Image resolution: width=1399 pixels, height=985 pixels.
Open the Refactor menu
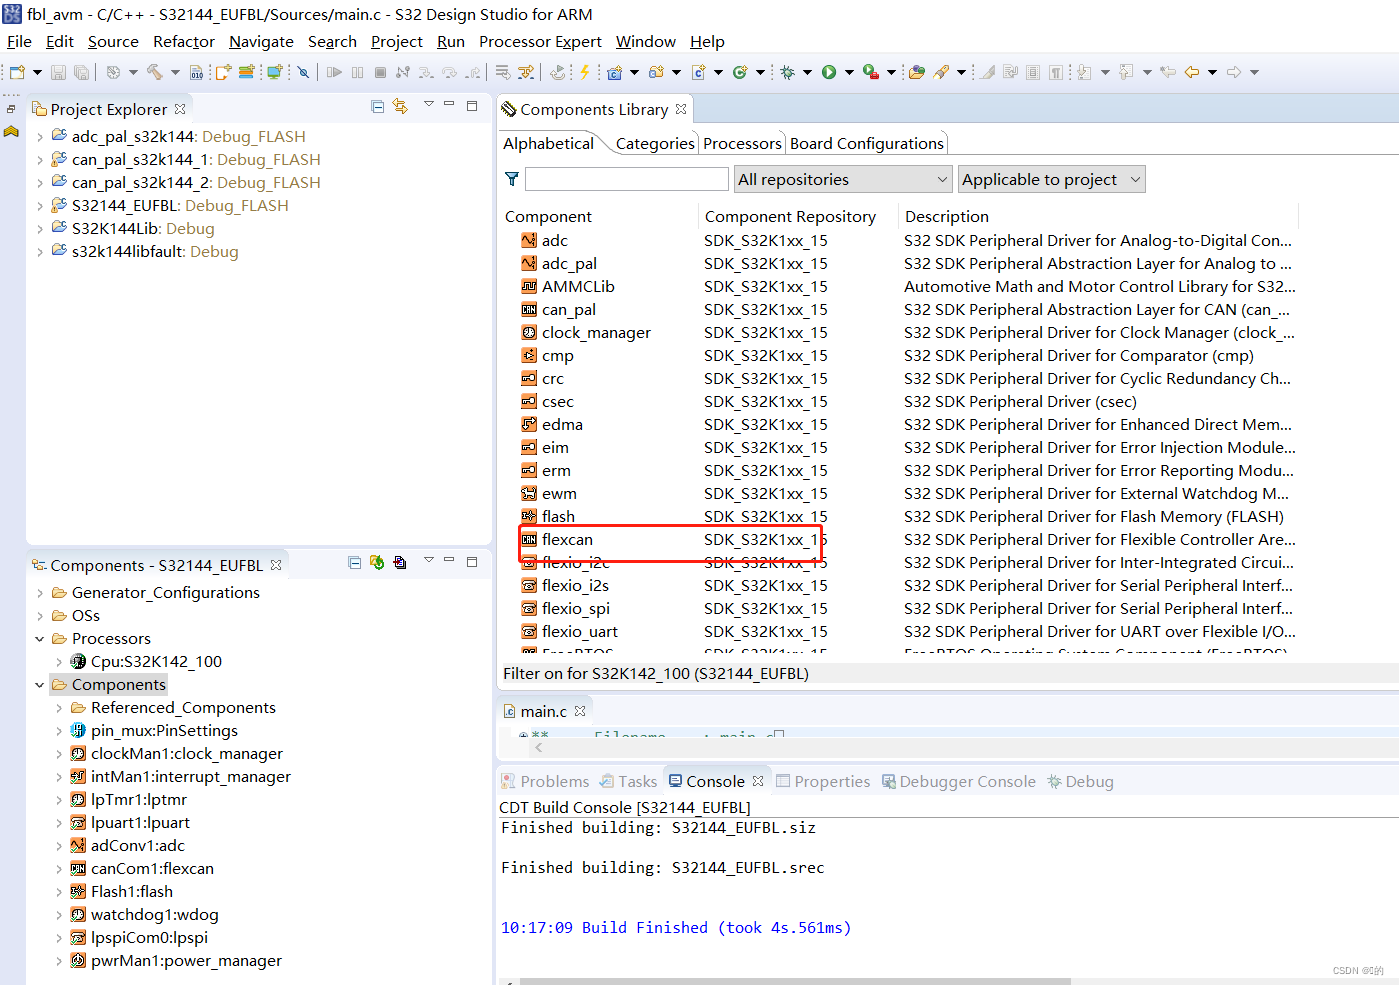[x=183, y=41]
